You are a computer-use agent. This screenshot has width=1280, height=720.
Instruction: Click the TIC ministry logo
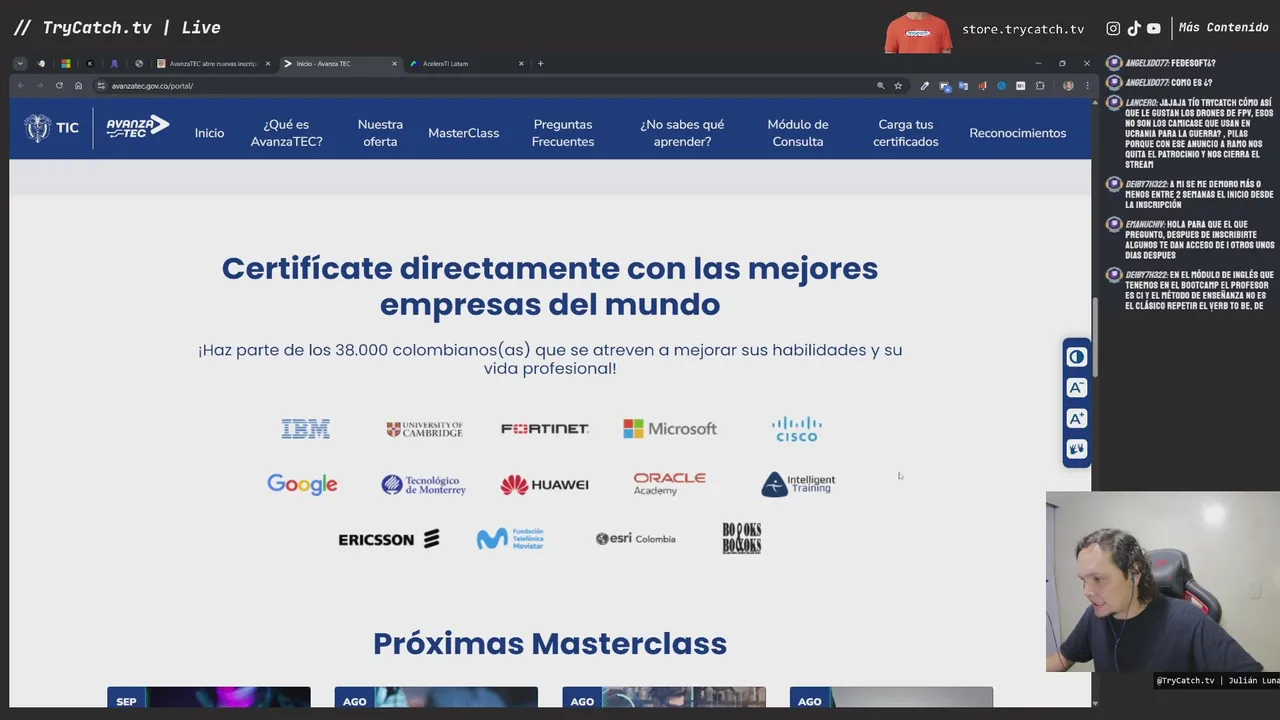pos(52,127)
